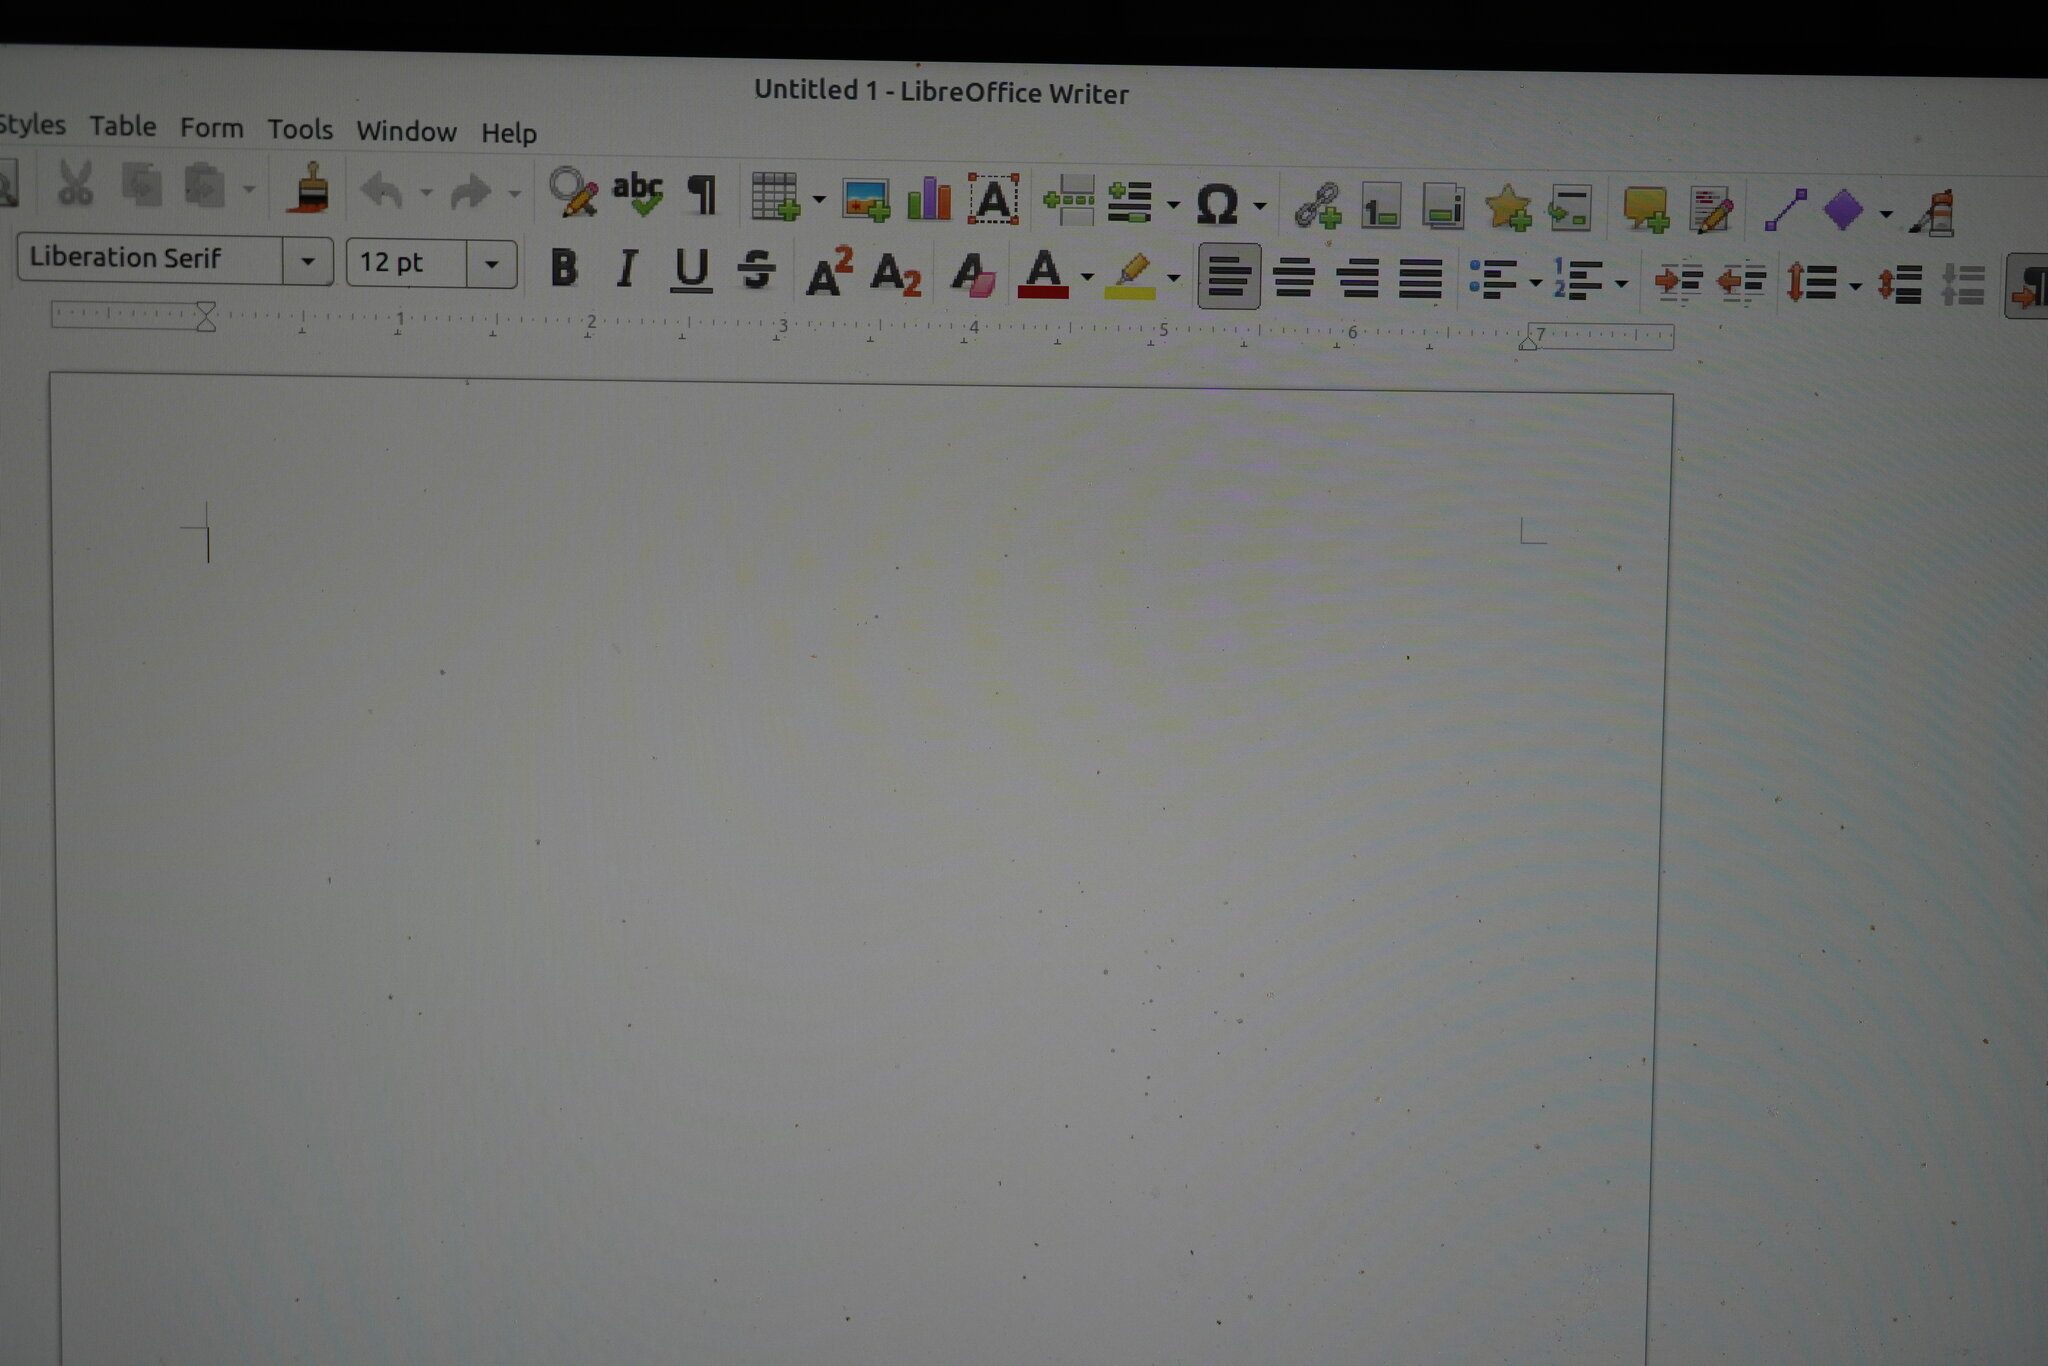Viewport: 2048px width, 1366px height.
Task: Apply yellow highlighting color
Action: coord(1130,277)
